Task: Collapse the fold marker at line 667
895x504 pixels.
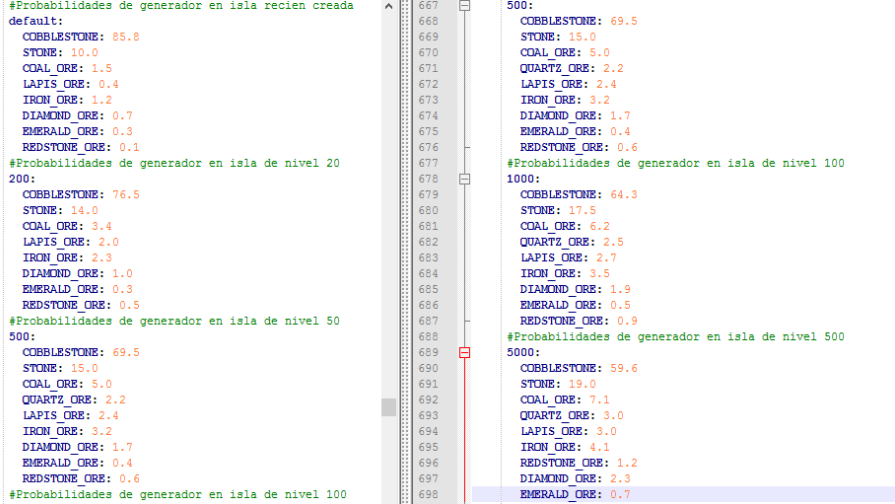Action: click(464, 5)
